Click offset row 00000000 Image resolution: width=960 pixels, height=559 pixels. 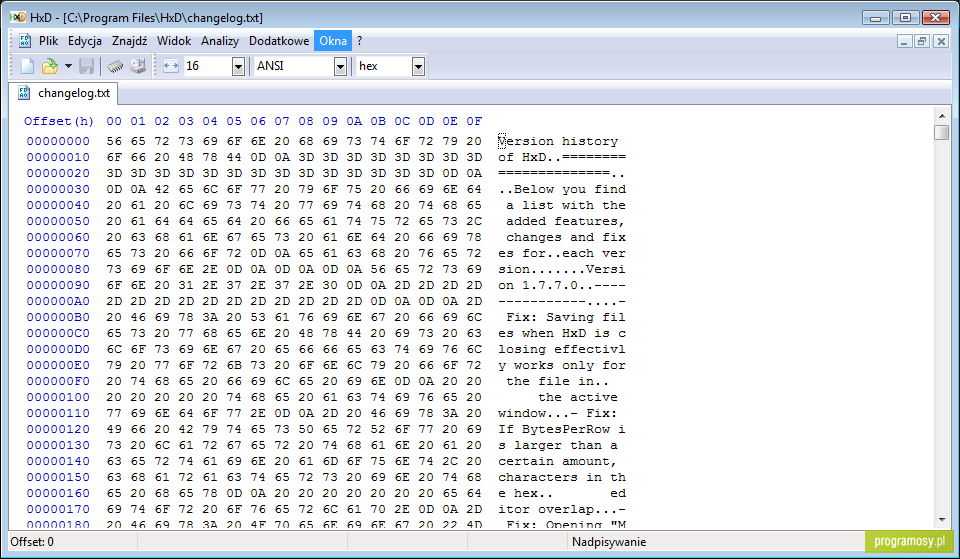[58, 141]
